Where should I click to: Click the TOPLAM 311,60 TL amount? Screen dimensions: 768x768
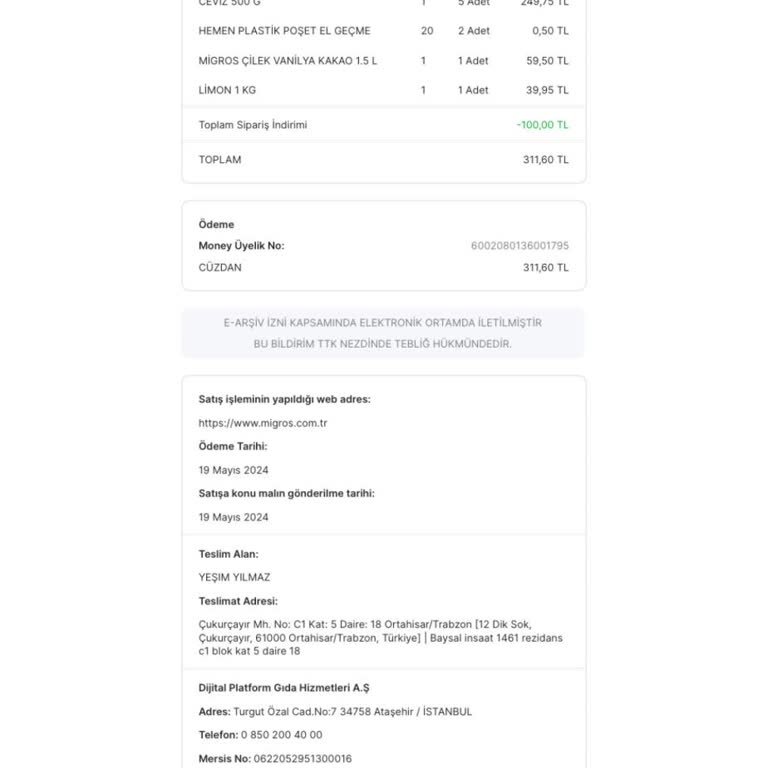click(x=546, y=160)
